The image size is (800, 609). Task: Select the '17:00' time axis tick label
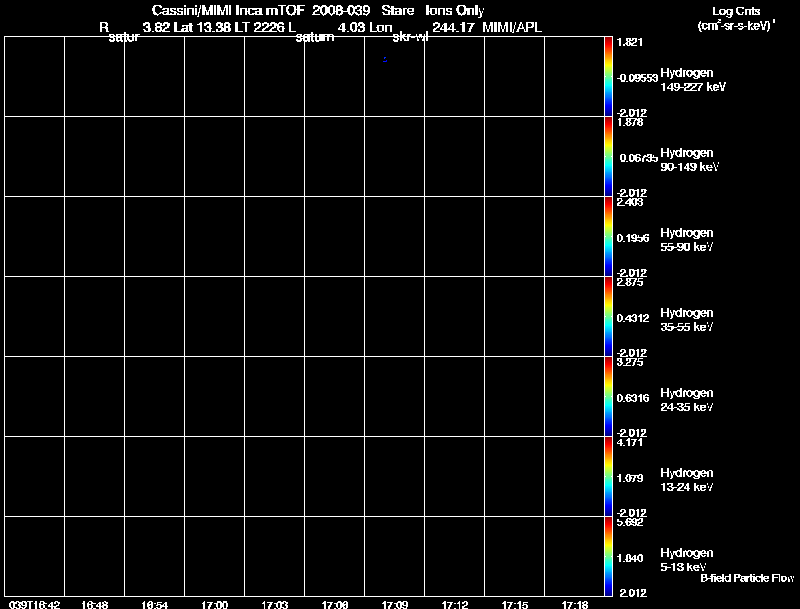[x=215, y=604]
